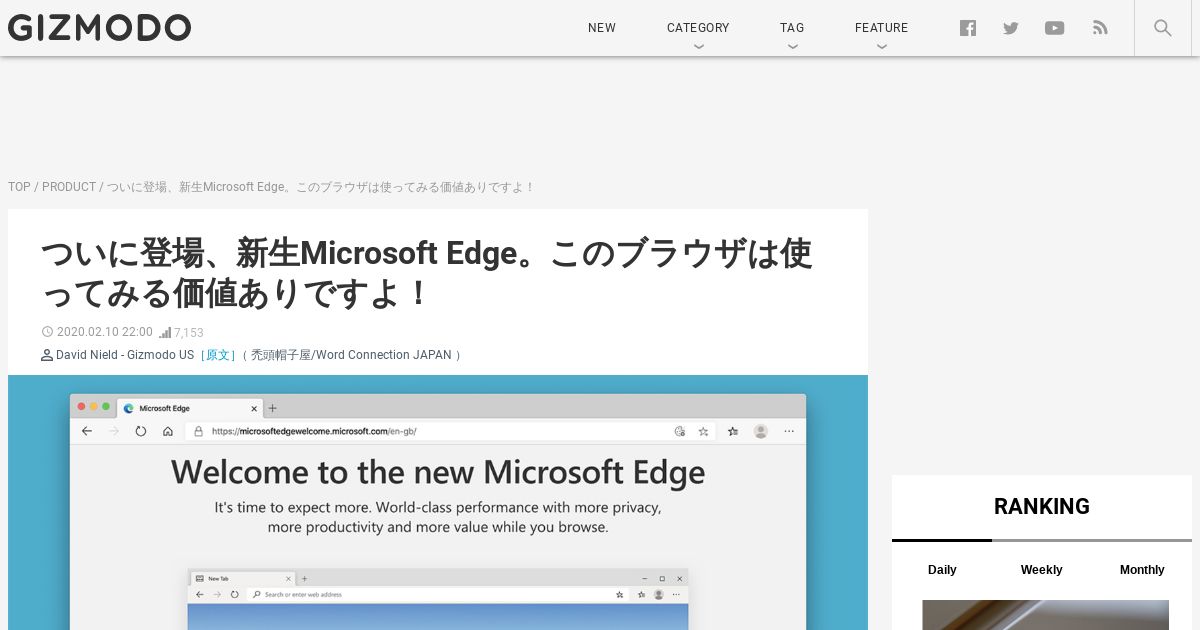The image size is (1200, 630).
Task: Open the Gizmodo YouTube icon
Action: coord(1055,28)
